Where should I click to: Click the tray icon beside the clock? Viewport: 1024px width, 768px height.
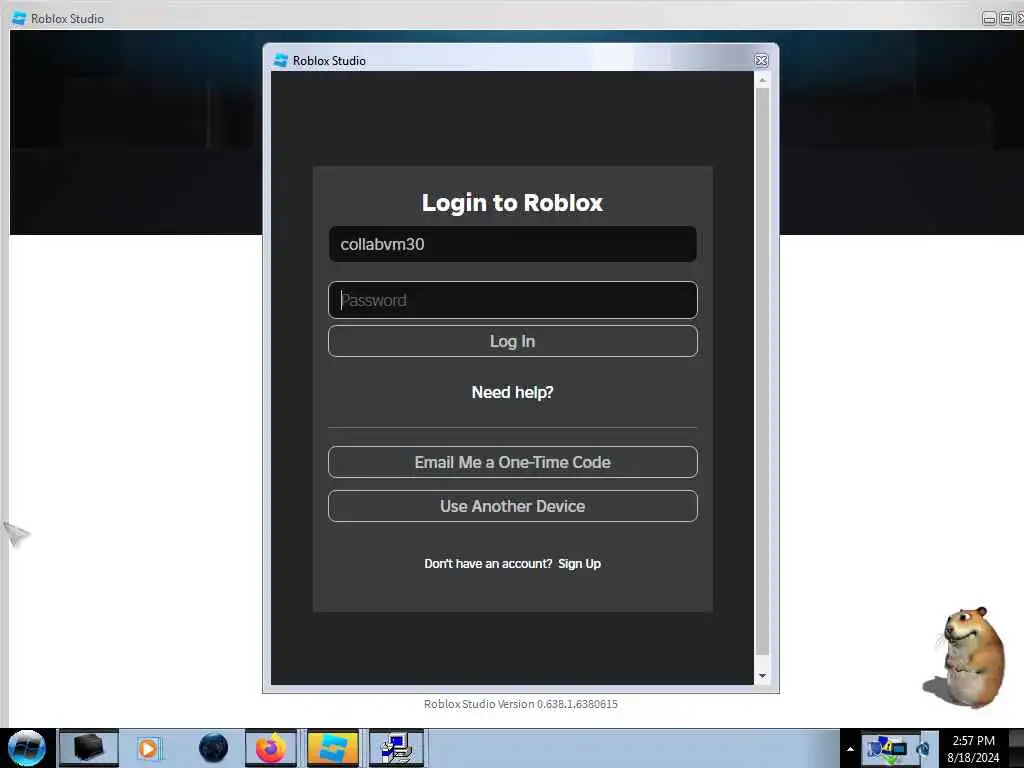923,748
